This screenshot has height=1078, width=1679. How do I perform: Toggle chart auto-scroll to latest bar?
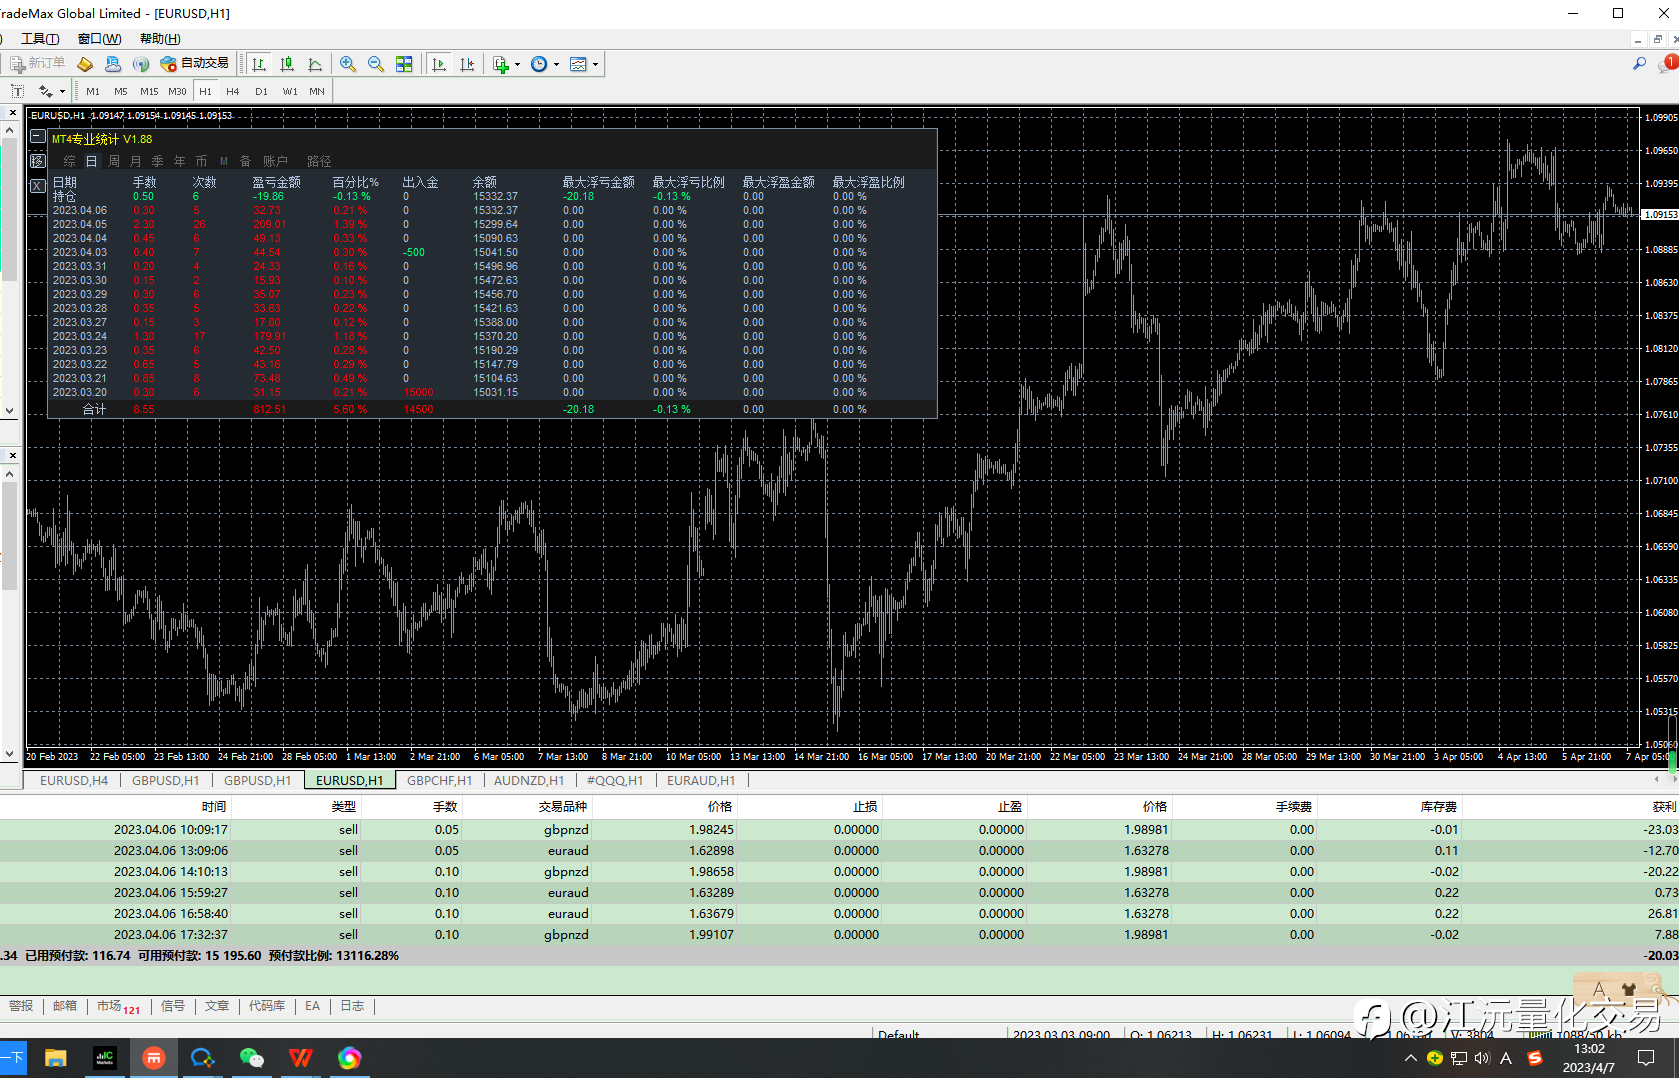click(439, 64)
